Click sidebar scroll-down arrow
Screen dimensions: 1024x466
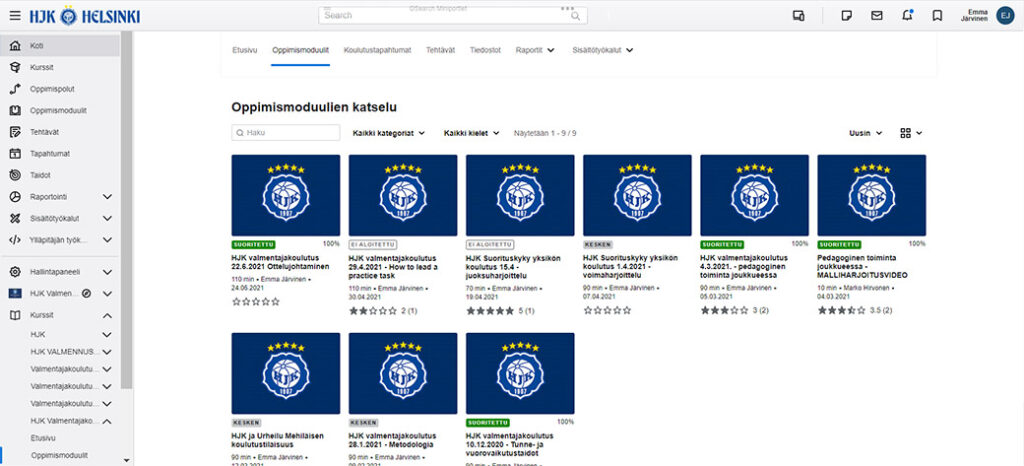click(x=127, y=461)
